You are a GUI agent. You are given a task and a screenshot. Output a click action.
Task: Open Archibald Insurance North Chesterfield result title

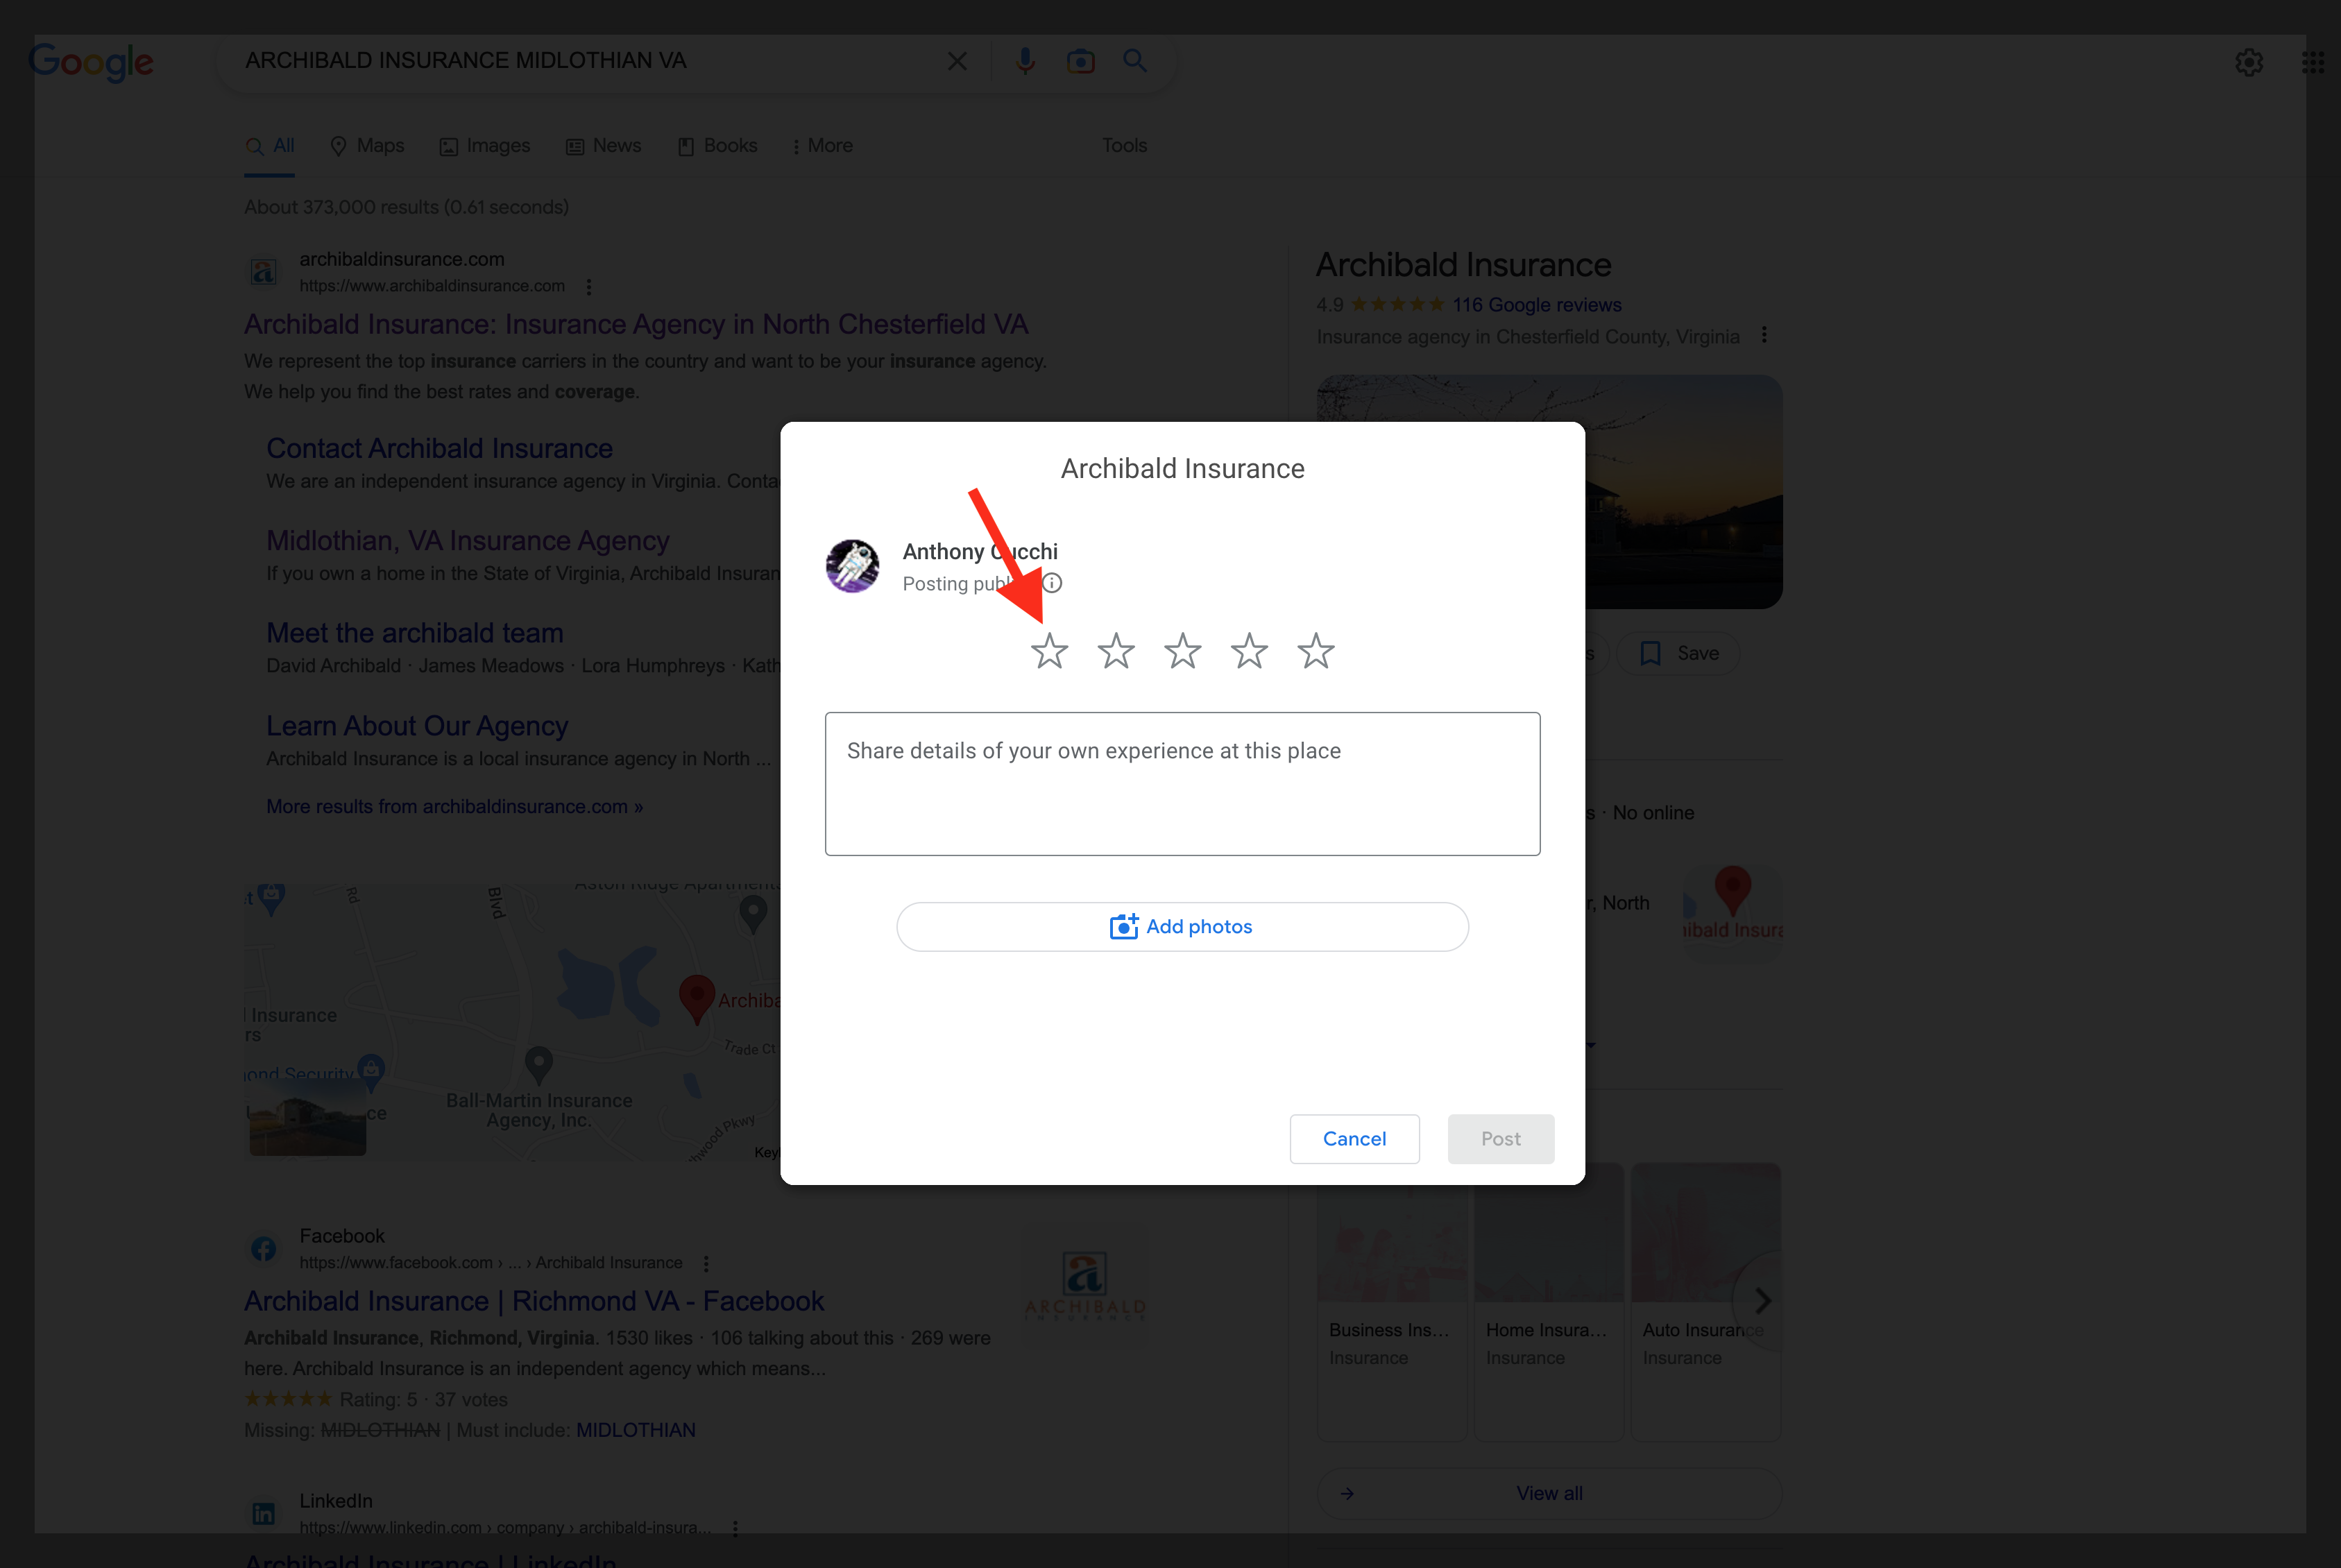click(636, 324)
